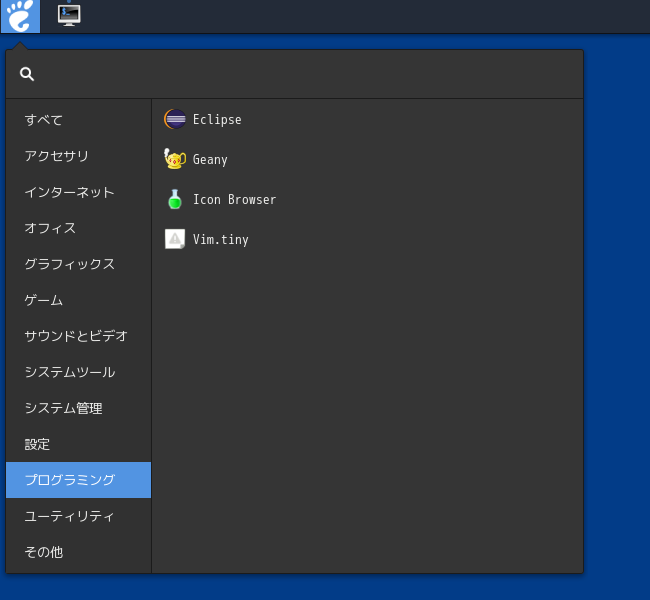Start Vim.tiny via its label
Viewport: 650px width, 600px height.
[x=221, y=240]
